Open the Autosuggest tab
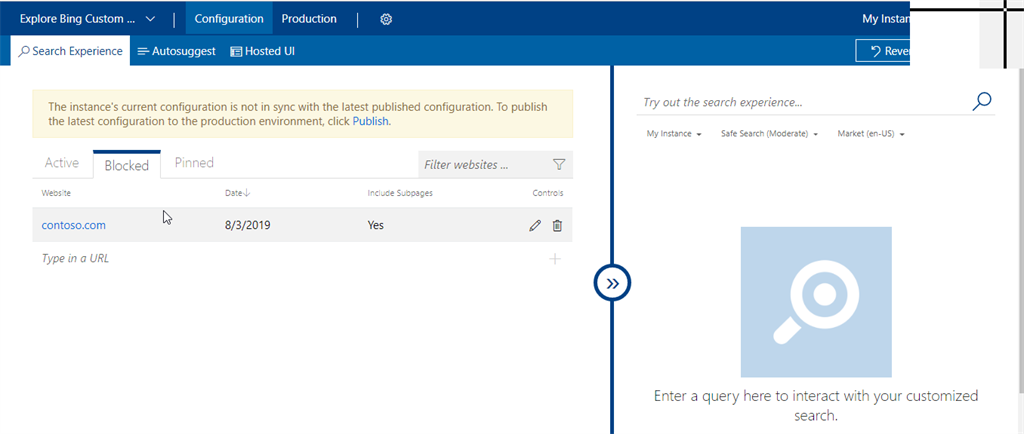Image resolution: width=1024 pixels, height=434 pixels. coord(176,51)
